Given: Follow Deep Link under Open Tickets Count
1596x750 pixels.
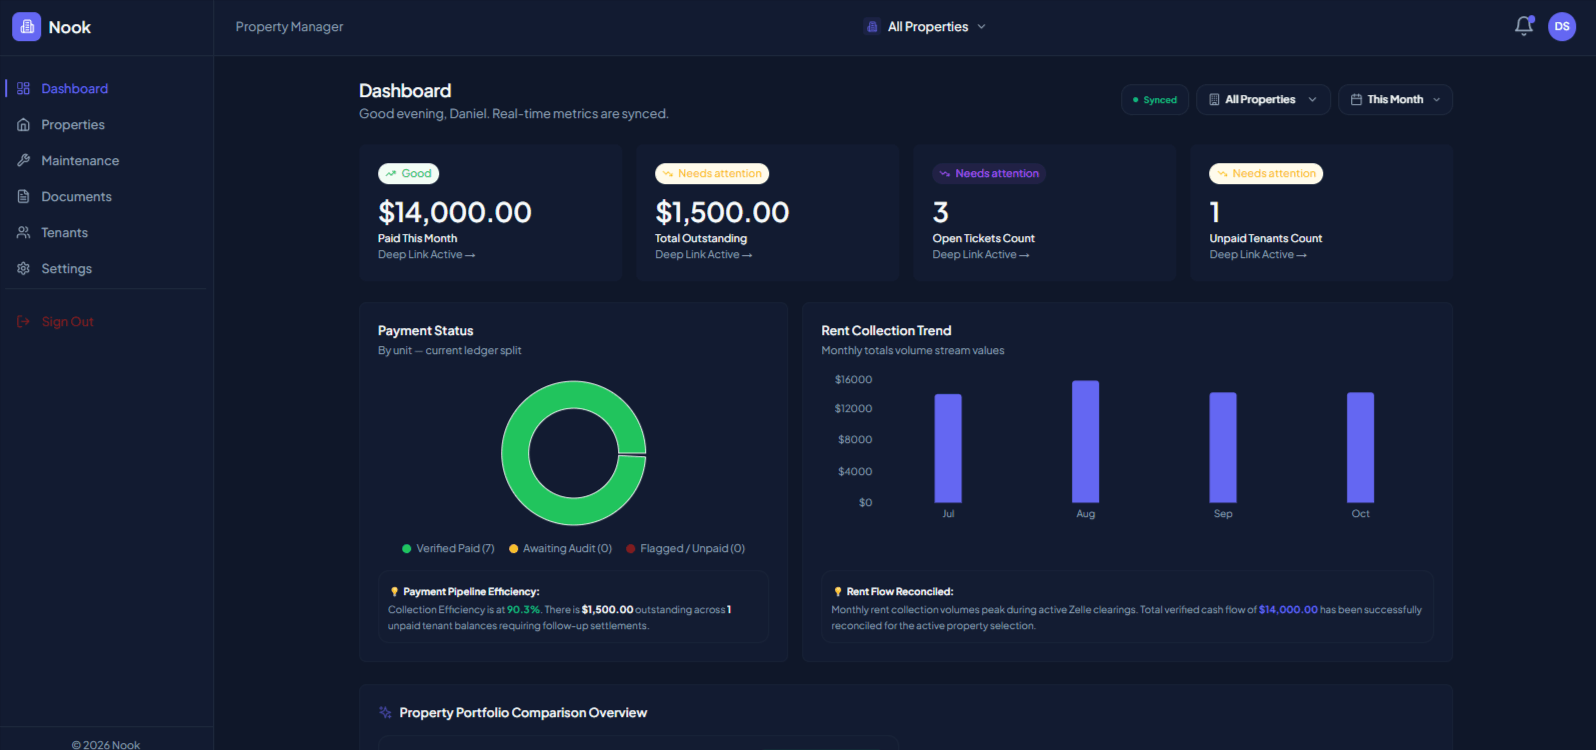Looking at the screenshot, I should pos(981,255).
